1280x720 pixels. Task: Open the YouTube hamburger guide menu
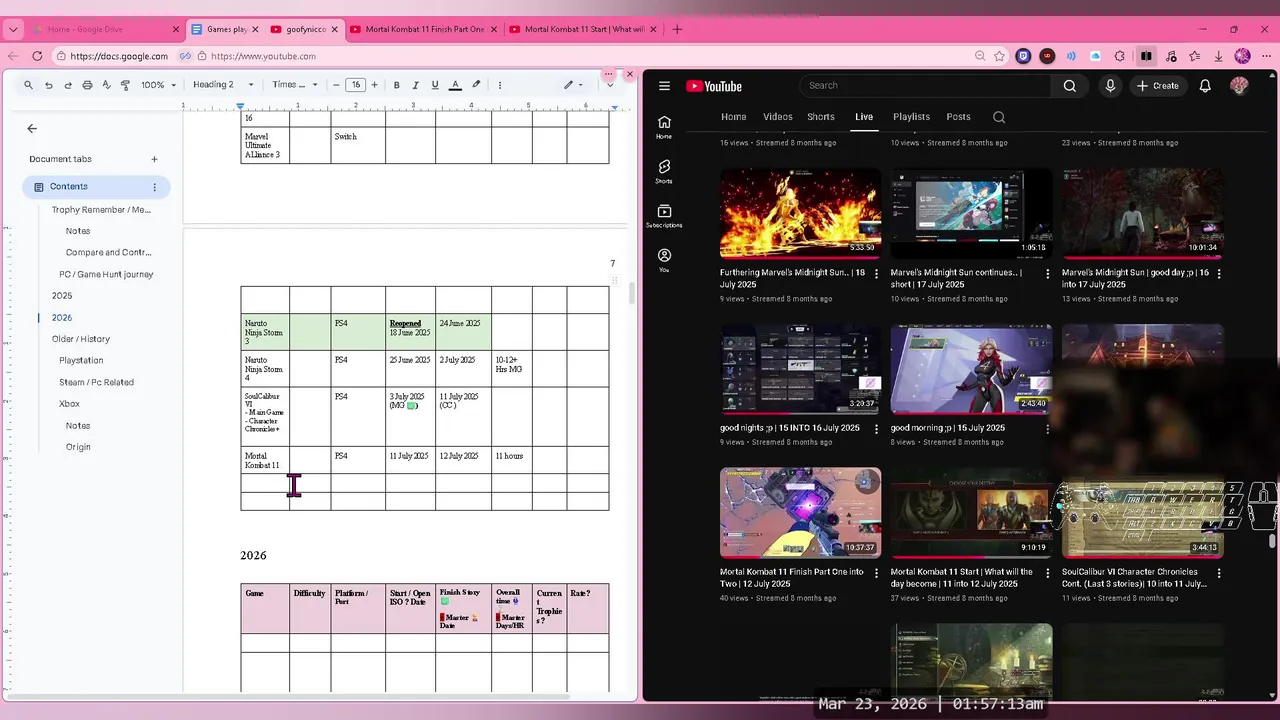(664, 86)
